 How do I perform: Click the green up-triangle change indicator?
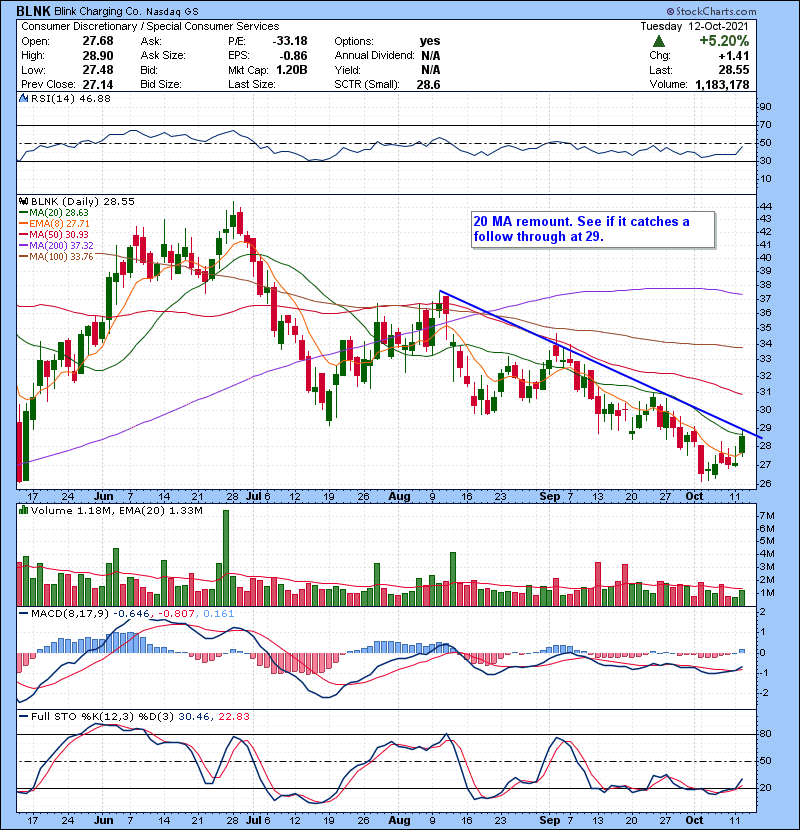[659, 41]
